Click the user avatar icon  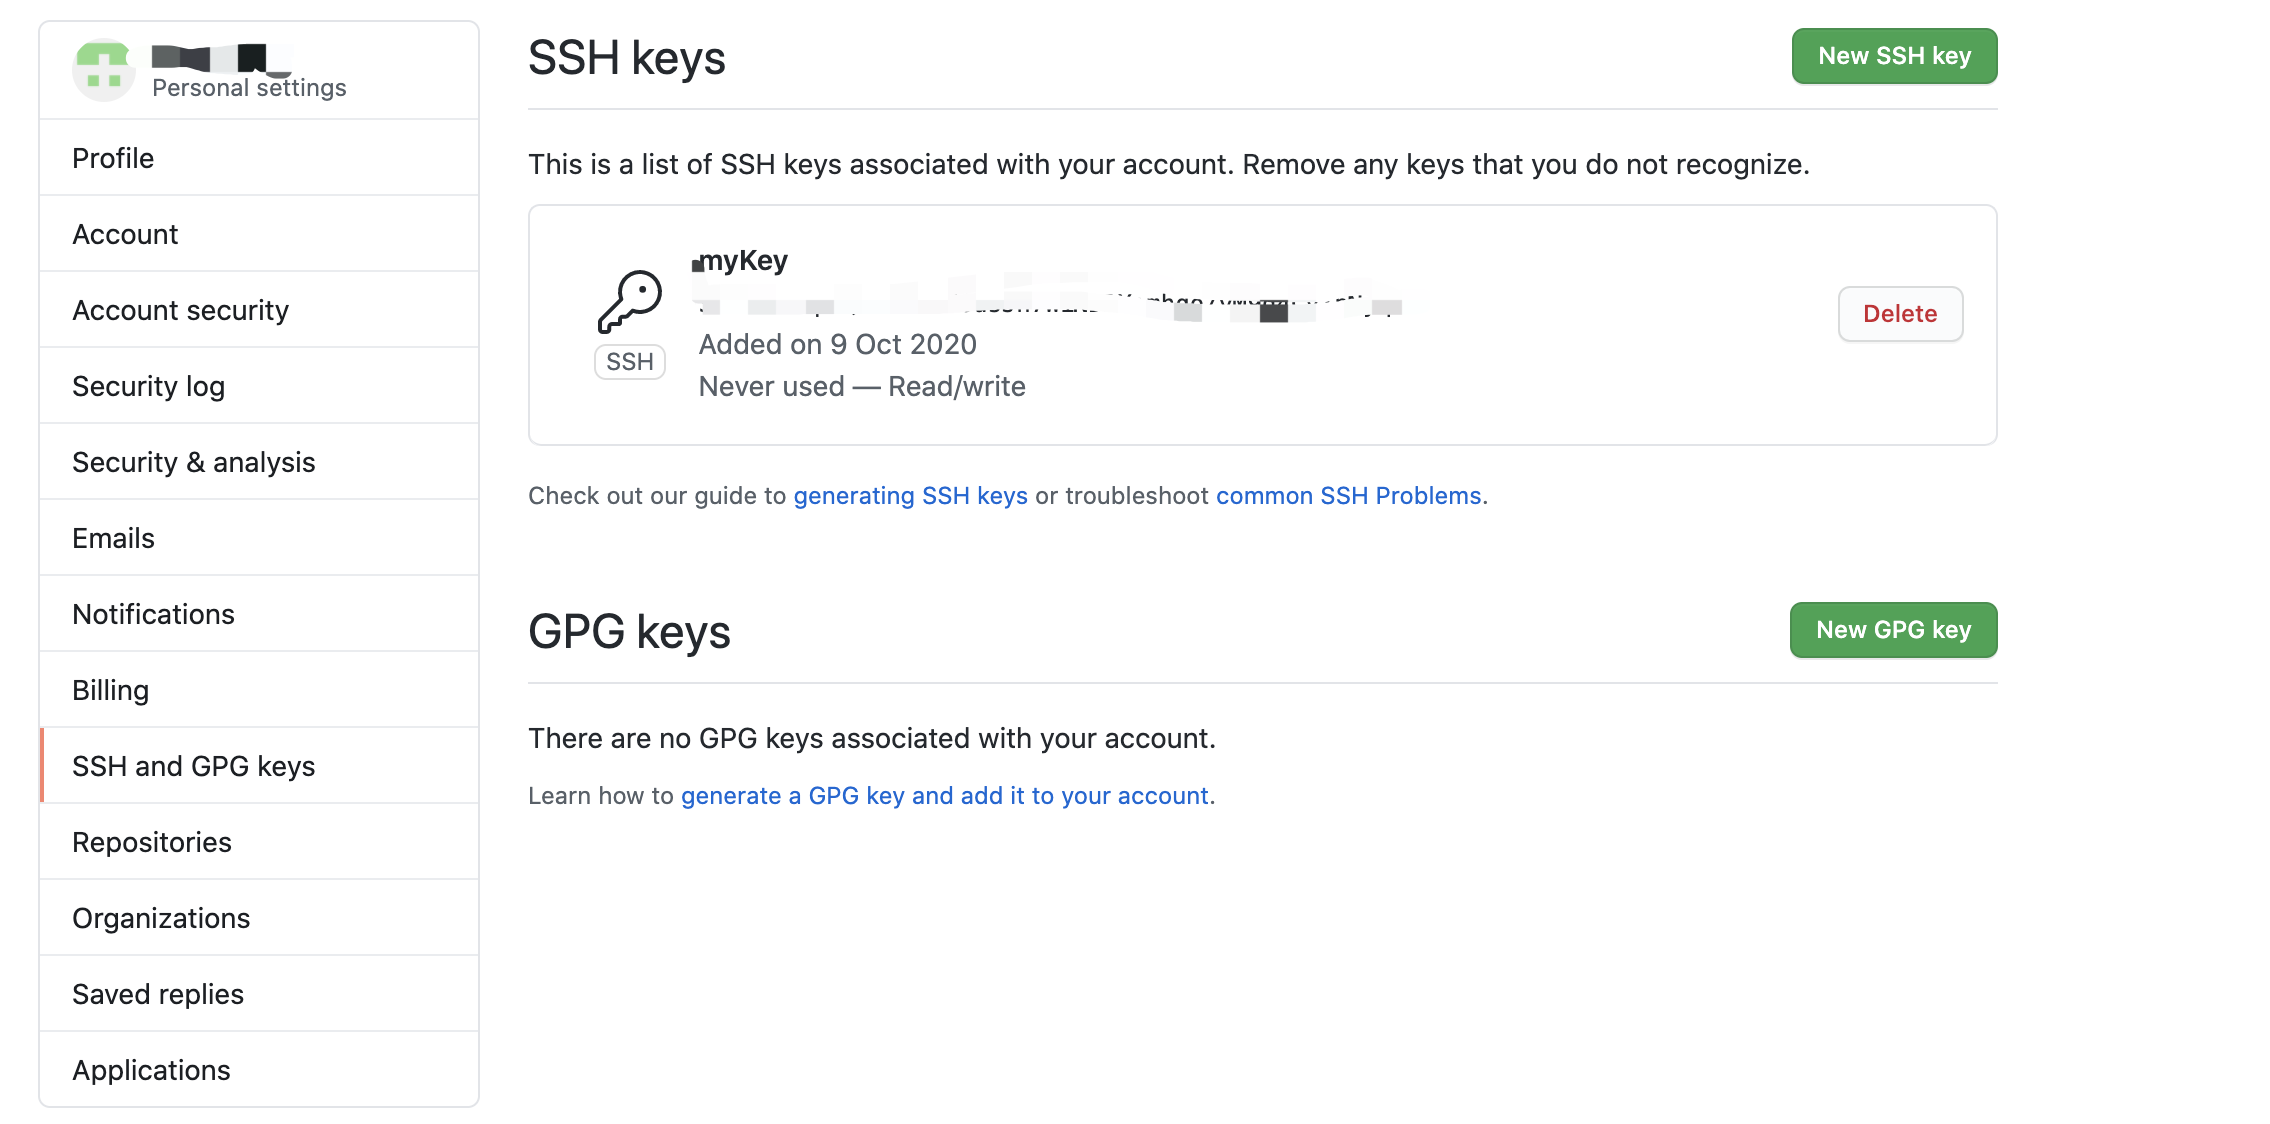point(104,70)
